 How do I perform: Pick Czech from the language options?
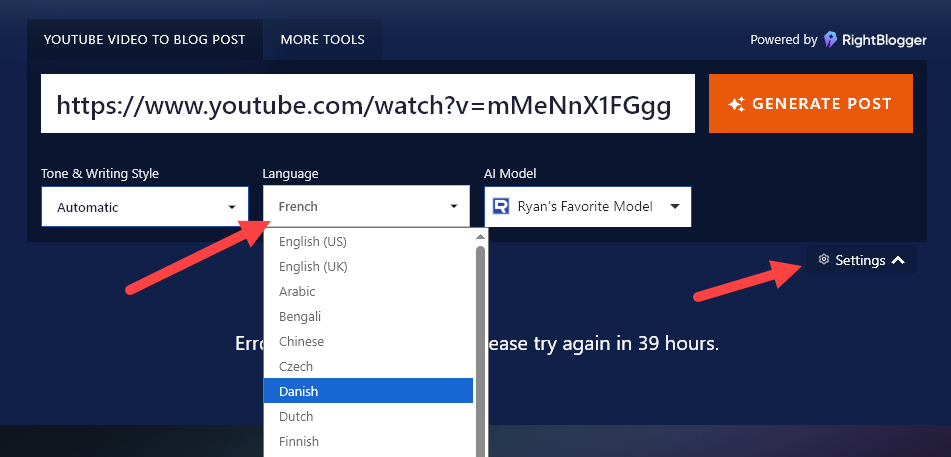[368, 367]
